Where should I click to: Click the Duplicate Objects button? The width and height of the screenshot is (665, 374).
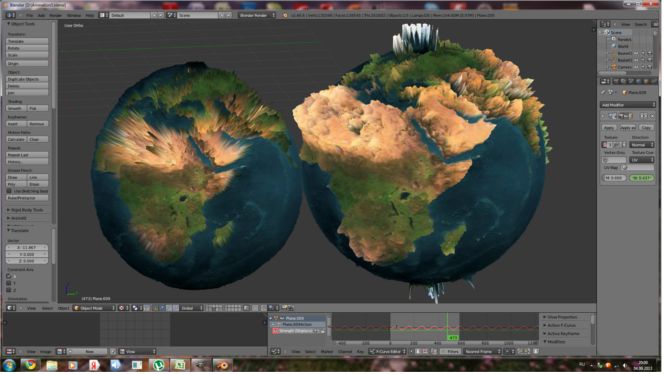pyautogui.click(x=27, y=79)
